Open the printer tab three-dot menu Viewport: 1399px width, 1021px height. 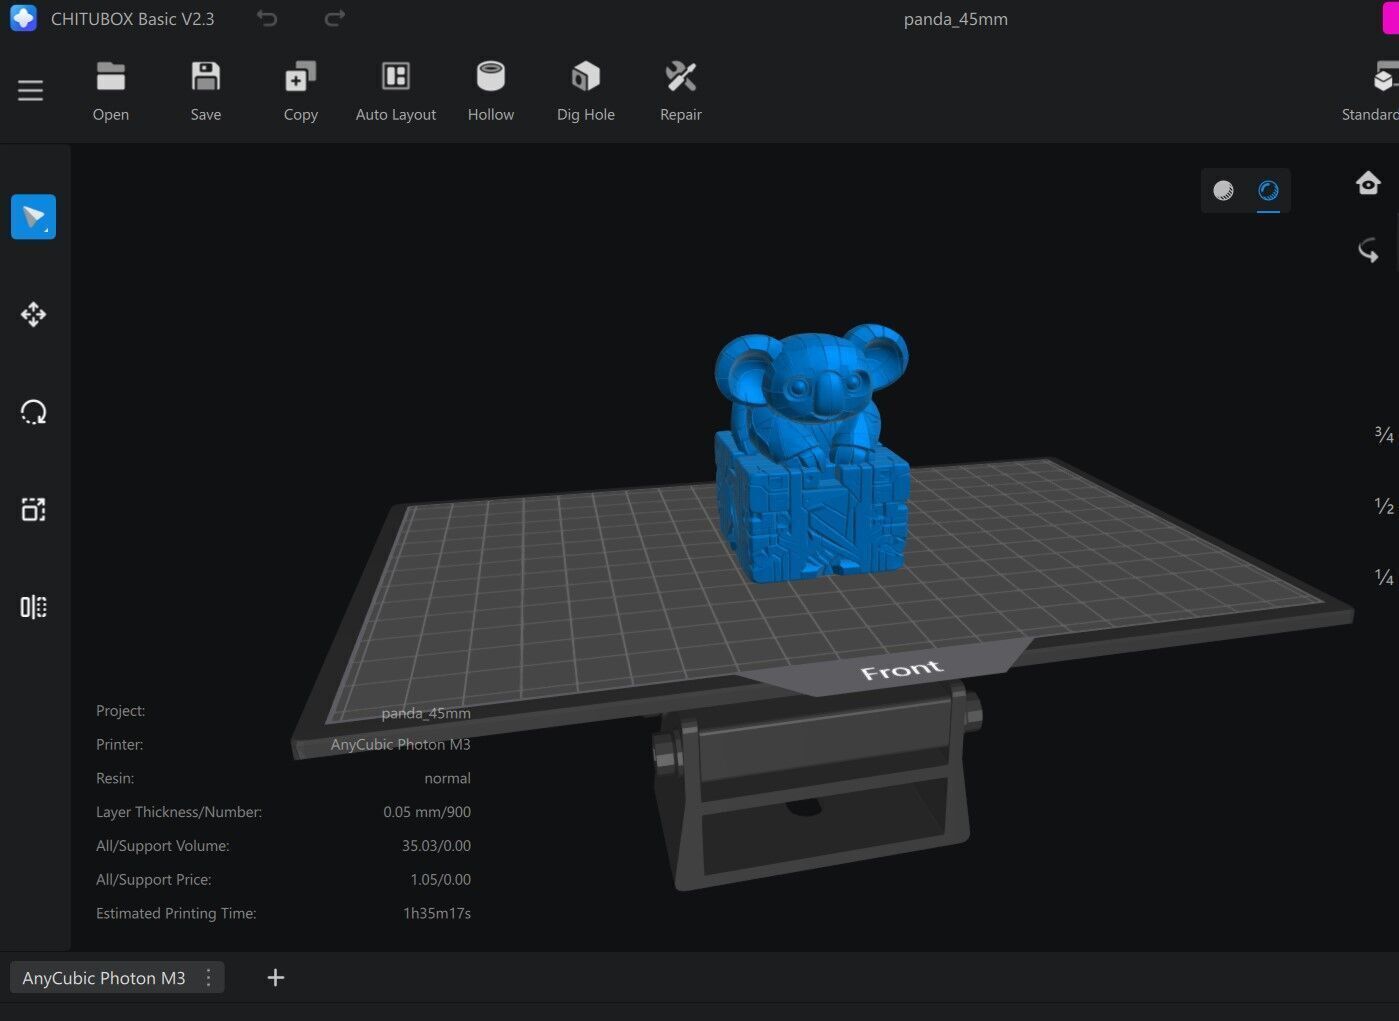tap(208, 978)
